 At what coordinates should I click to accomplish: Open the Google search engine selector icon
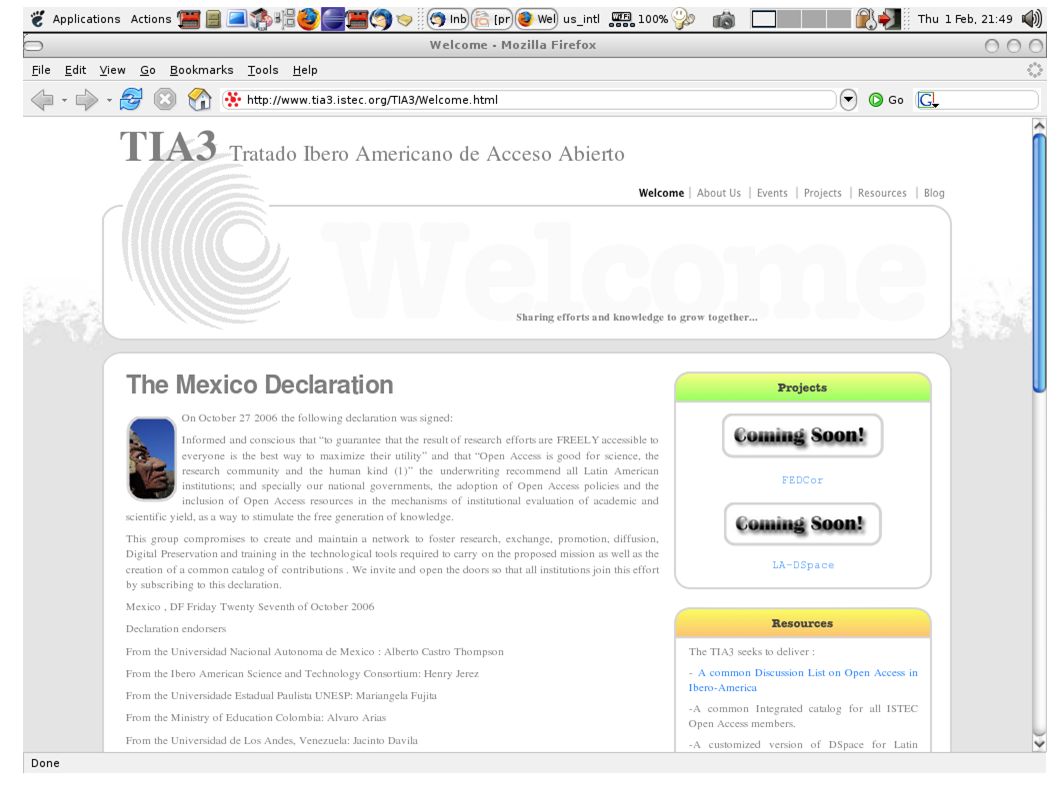point(928,100)
